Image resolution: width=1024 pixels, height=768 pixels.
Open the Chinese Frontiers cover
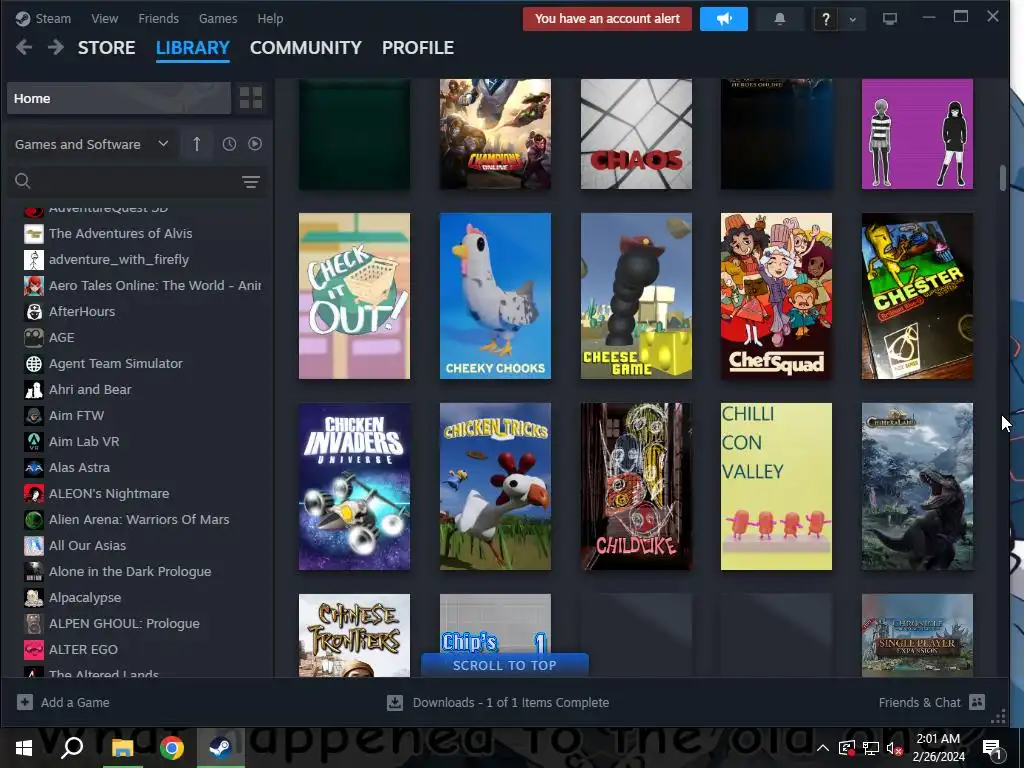(x=355, y=635)
